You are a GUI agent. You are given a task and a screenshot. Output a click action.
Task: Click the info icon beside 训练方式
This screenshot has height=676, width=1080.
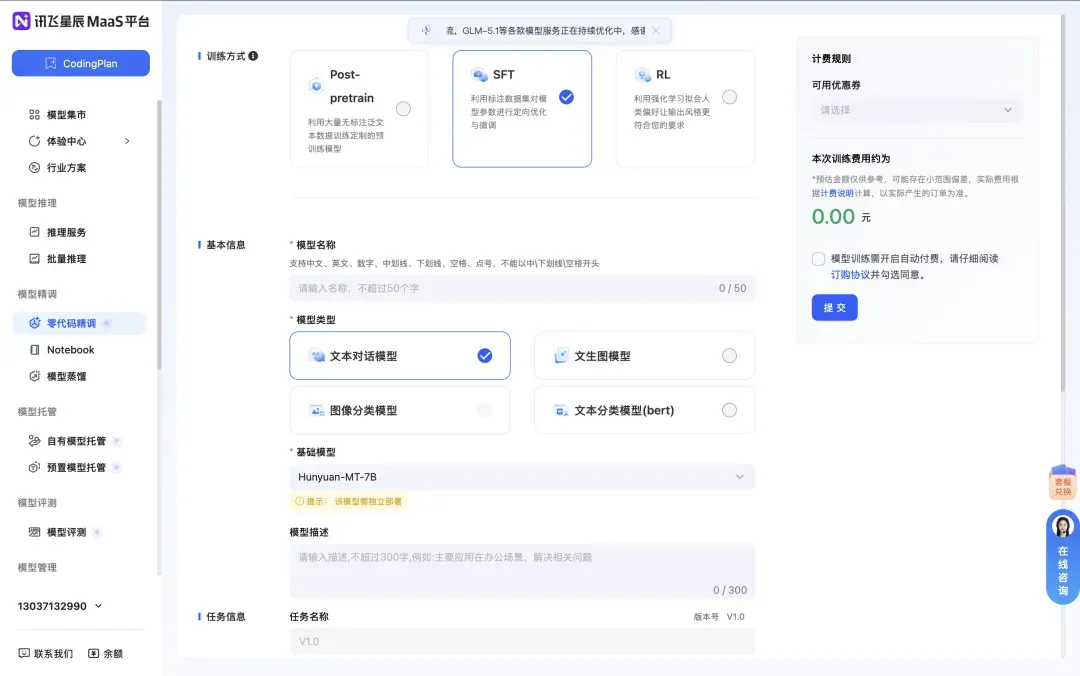pyautogui.click(x=253, y=56)
